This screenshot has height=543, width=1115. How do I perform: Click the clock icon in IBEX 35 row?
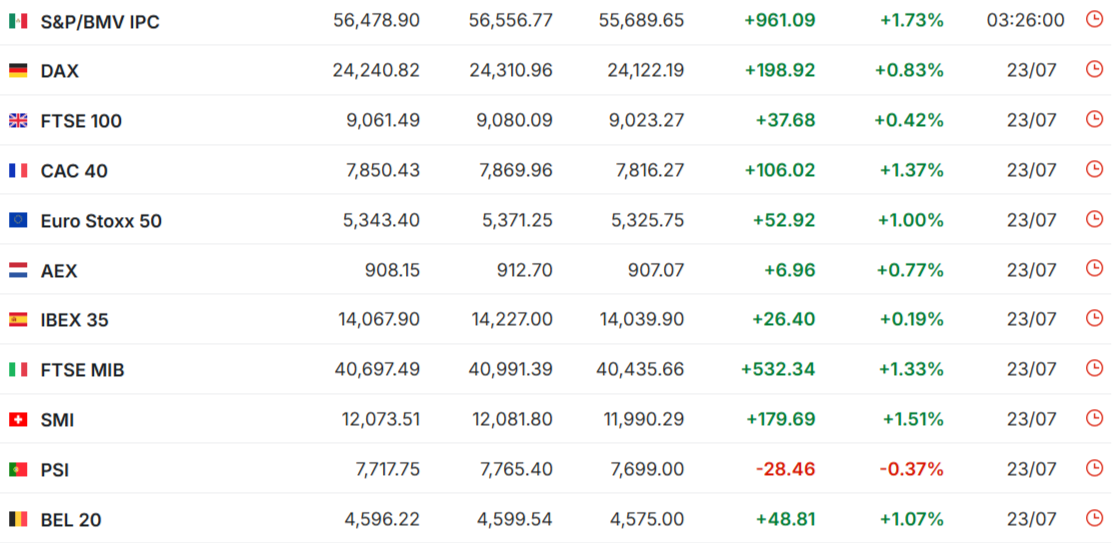(1094, 318)
